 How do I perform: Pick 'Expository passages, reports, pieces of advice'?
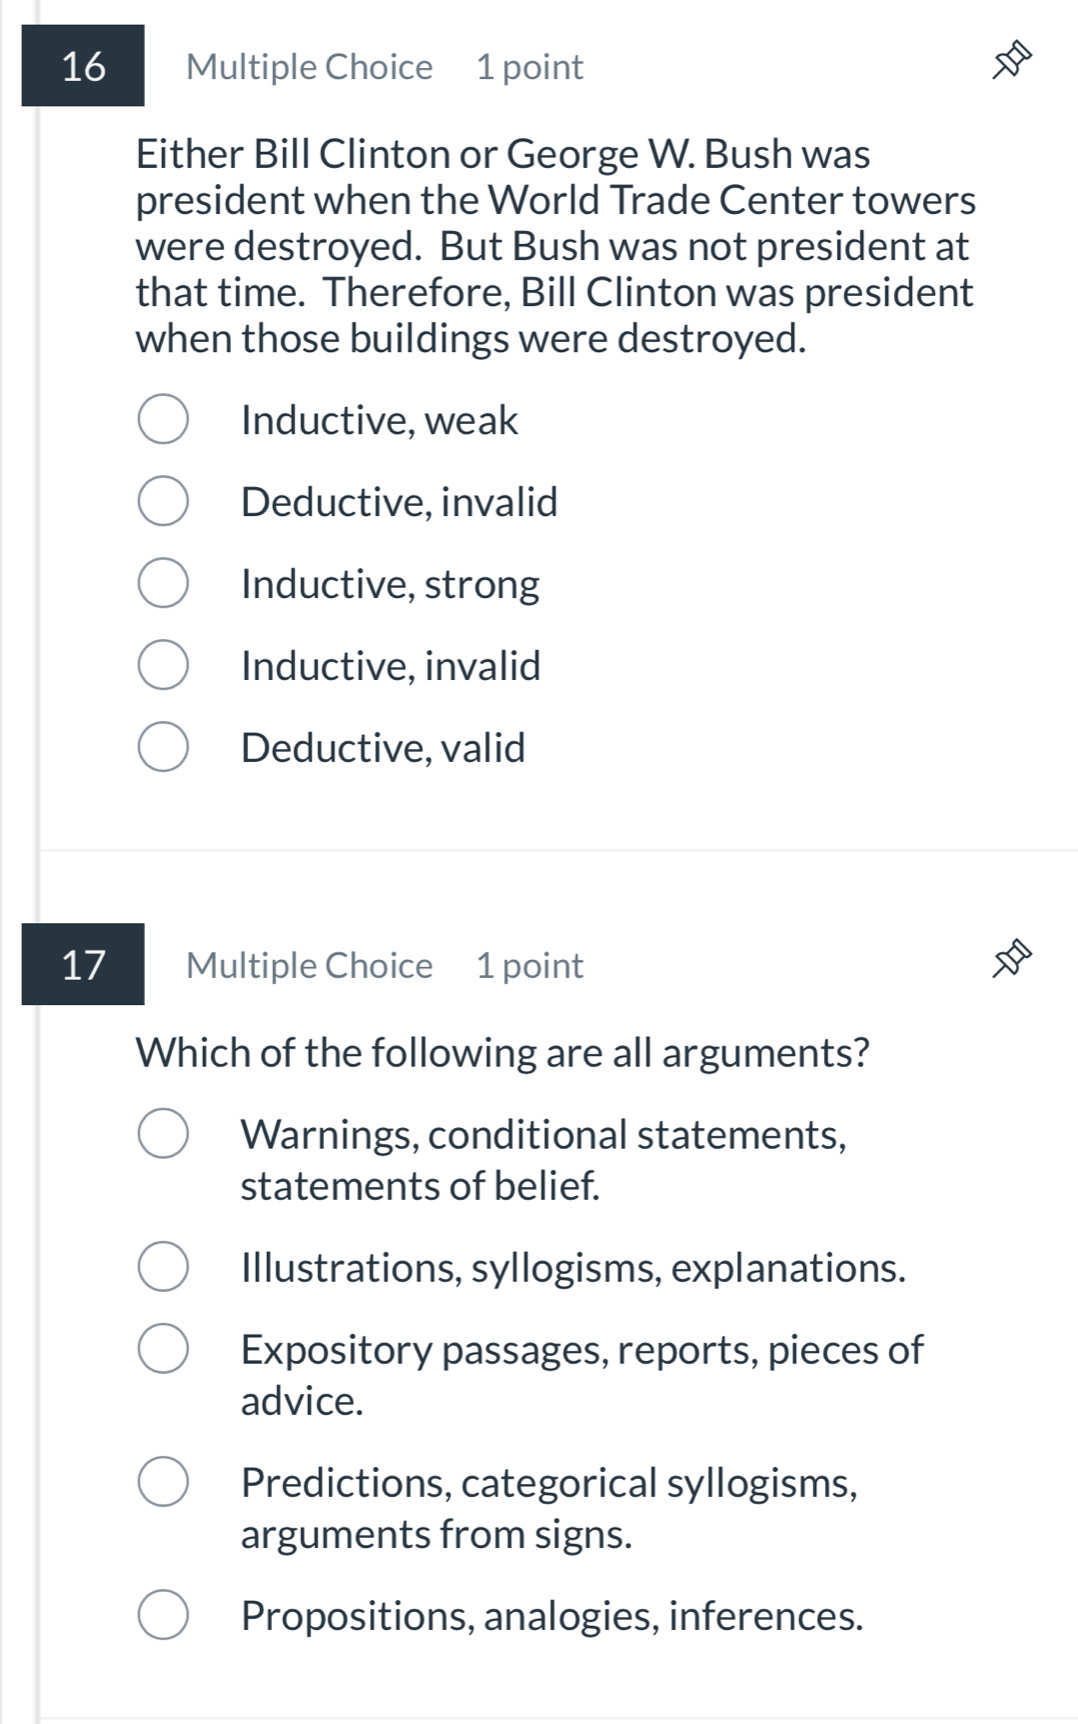pos(163,1349)
